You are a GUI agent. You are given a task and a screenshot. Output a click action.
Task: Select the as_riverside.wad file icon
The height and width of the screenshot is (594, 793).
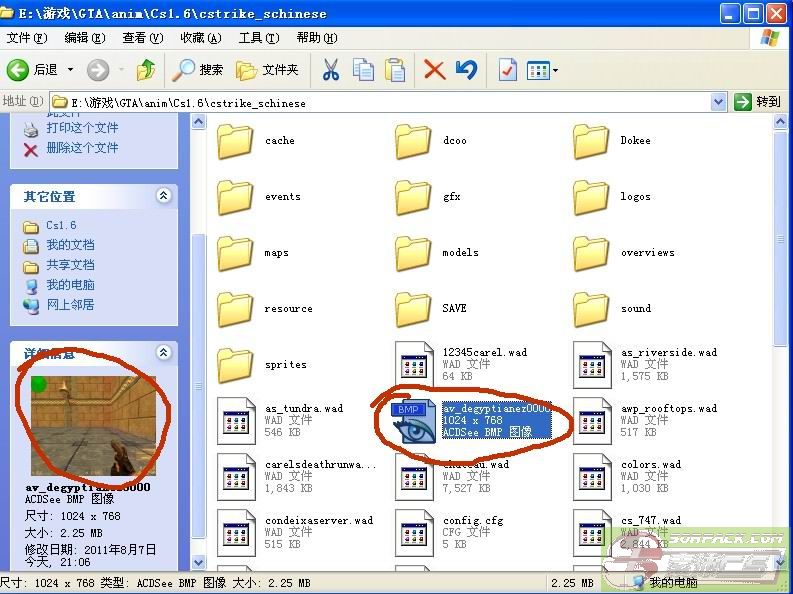pyautogui.click(x=592, y=364)
